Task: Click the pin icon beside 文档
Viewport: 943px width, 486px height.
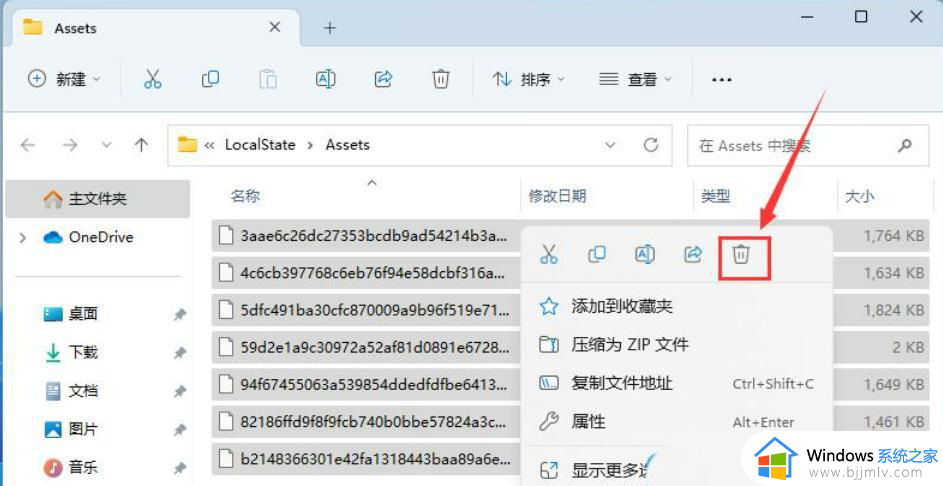Action: (x=179, y=391)
